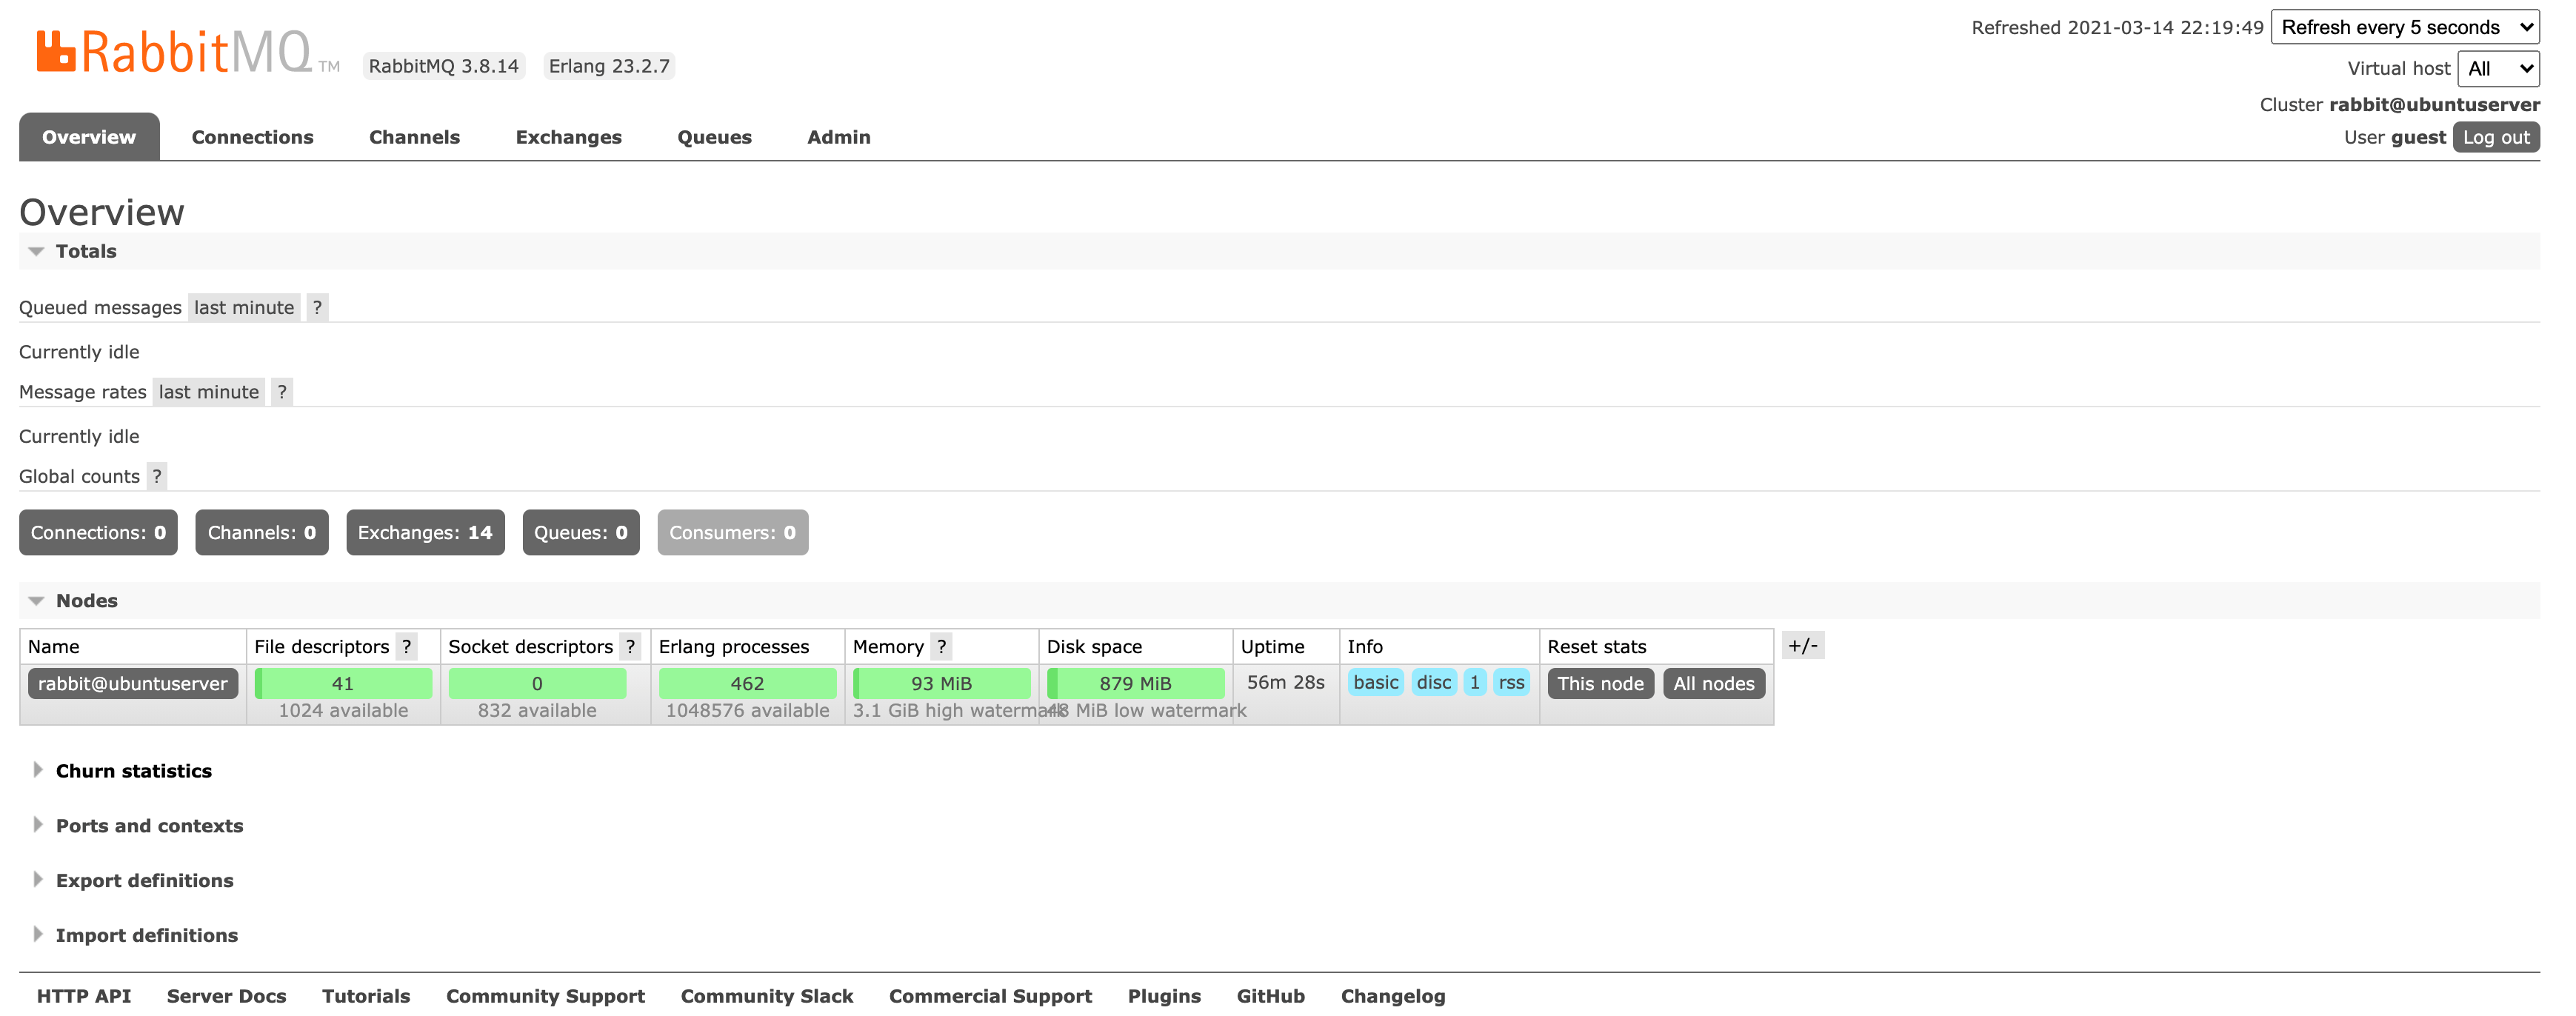Click the Erlang 23.2.7 version badge

point(609,66)
